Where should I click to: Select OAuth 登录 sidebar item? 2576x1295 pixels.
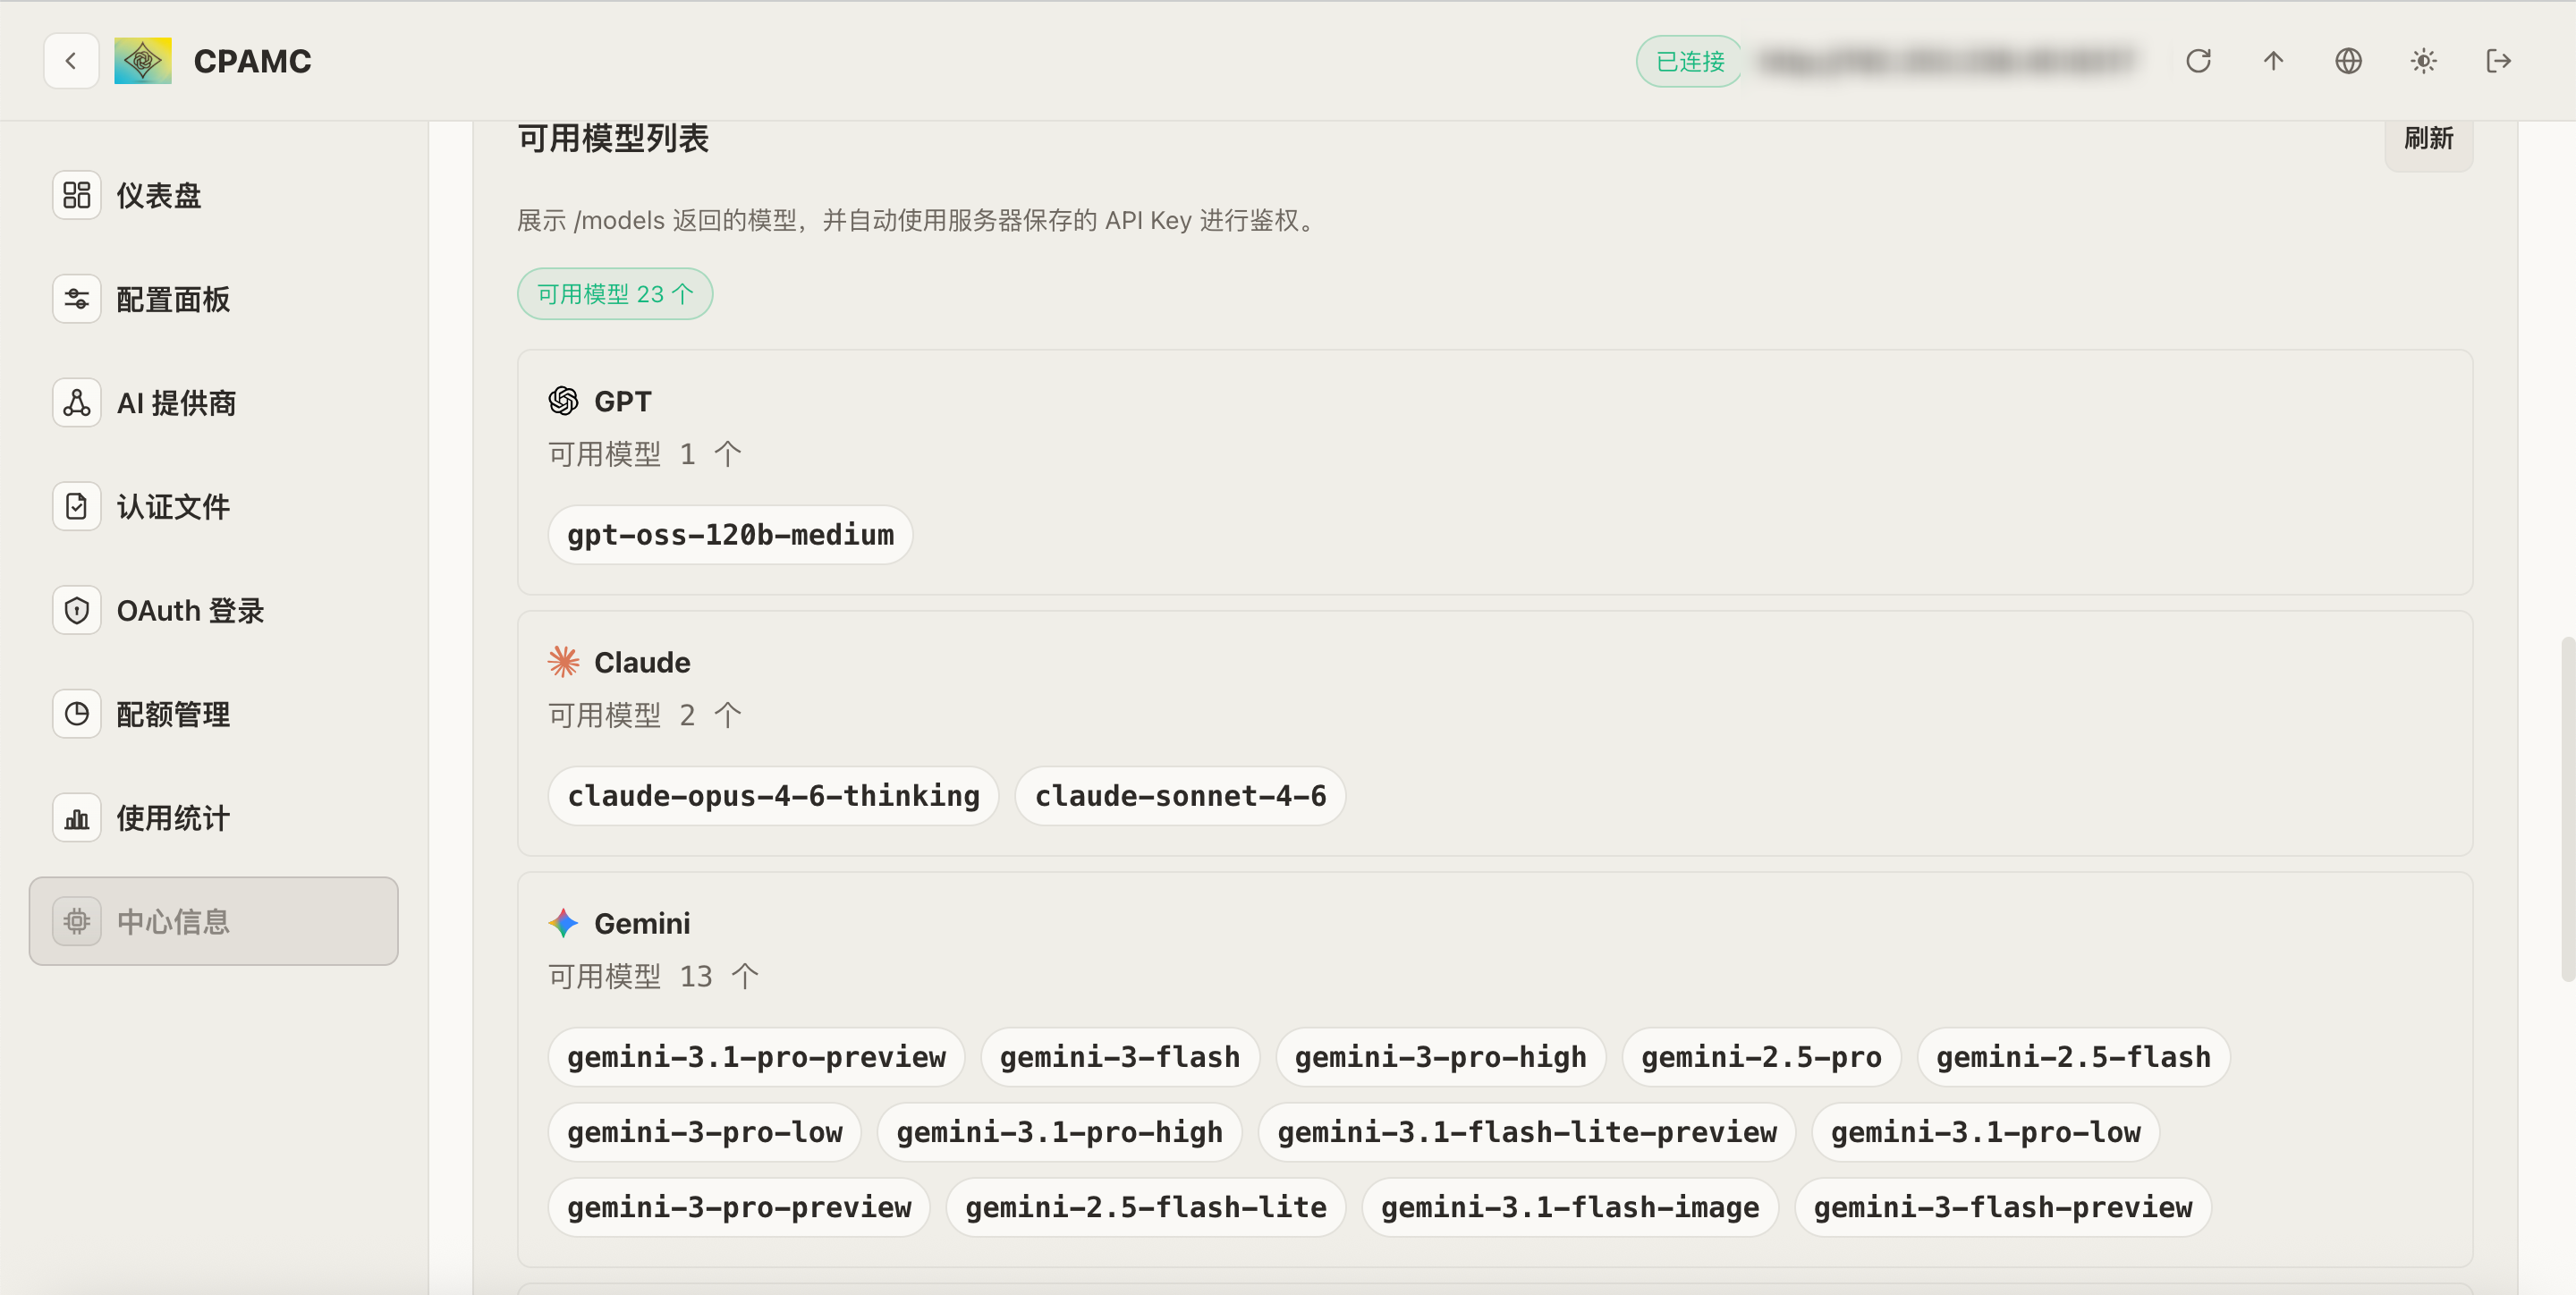coord(189,611)
